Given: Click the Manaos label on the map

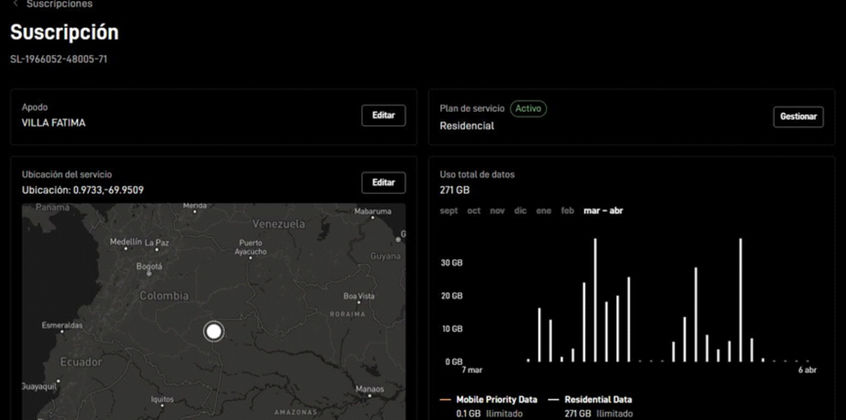Looking at the screenshot, I should (370, 389).
